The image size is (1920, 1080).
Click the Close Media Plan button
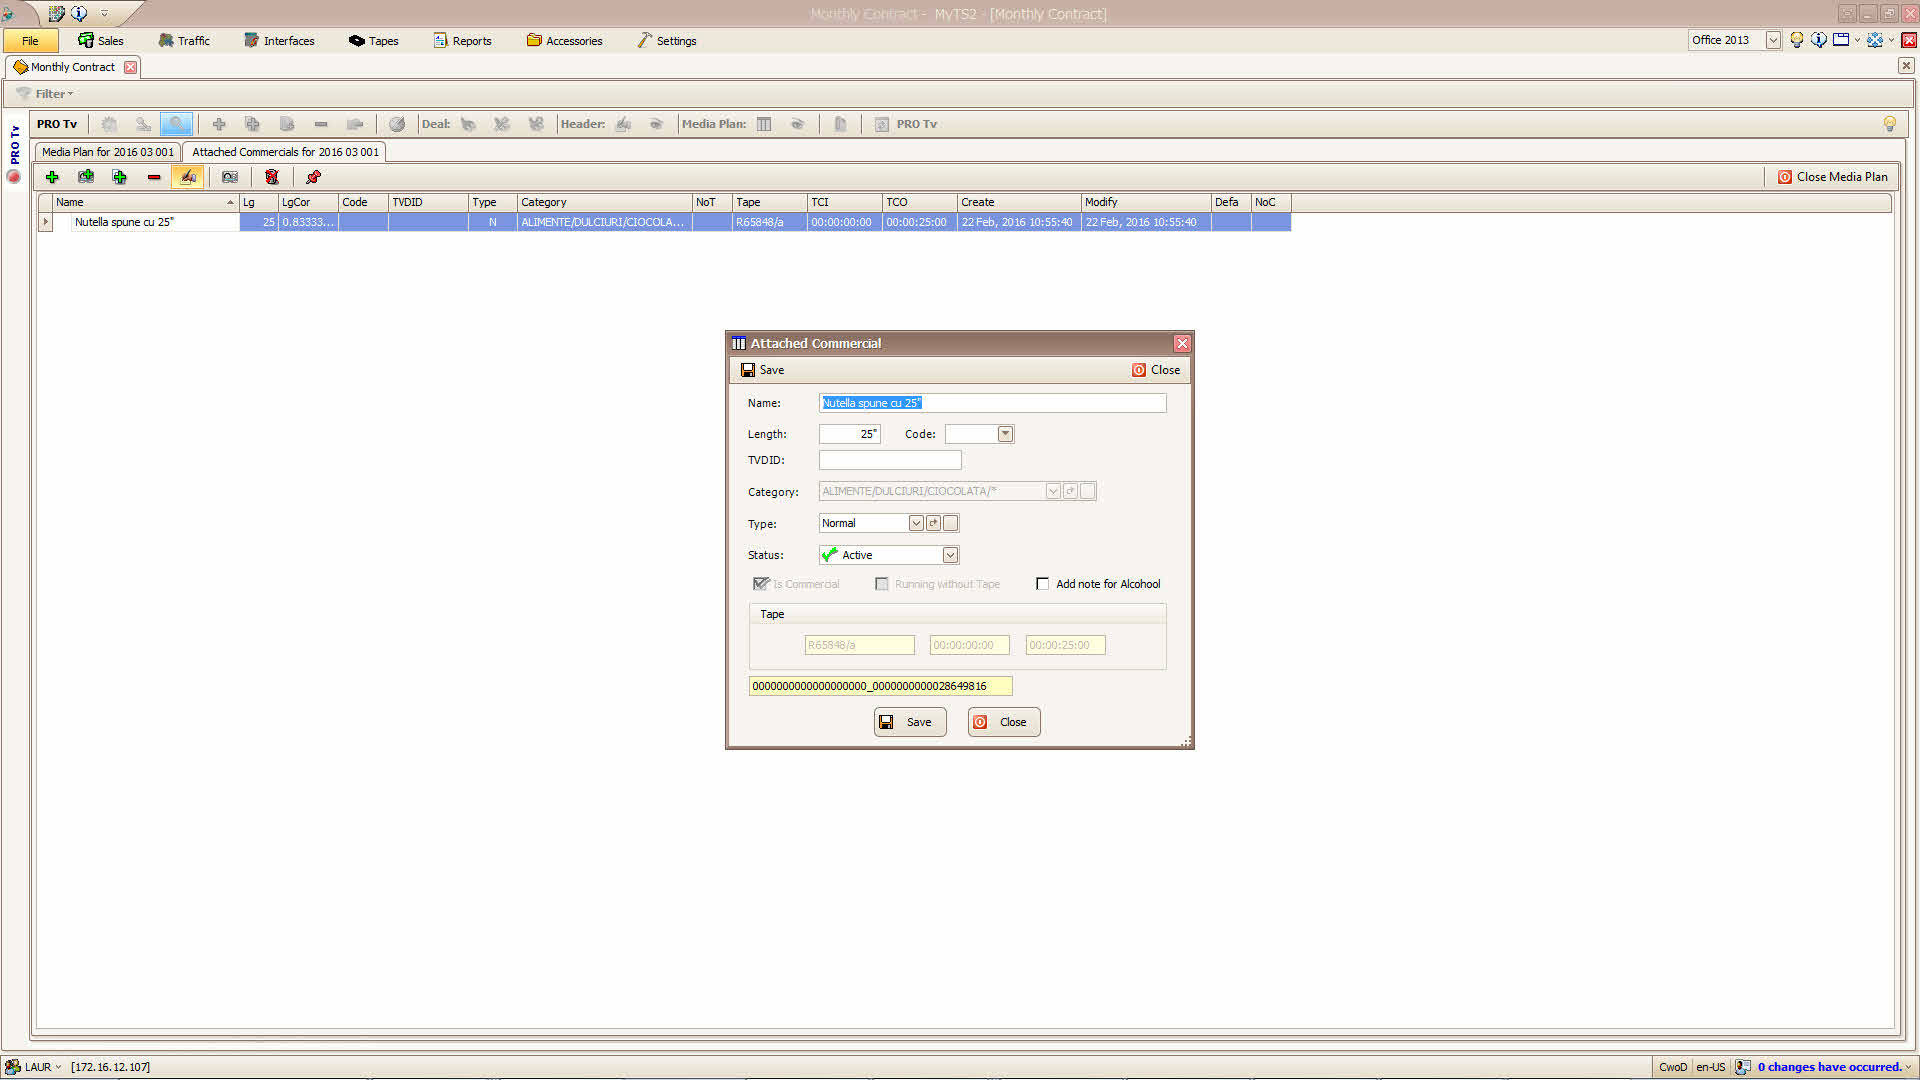coord(1832,177)
